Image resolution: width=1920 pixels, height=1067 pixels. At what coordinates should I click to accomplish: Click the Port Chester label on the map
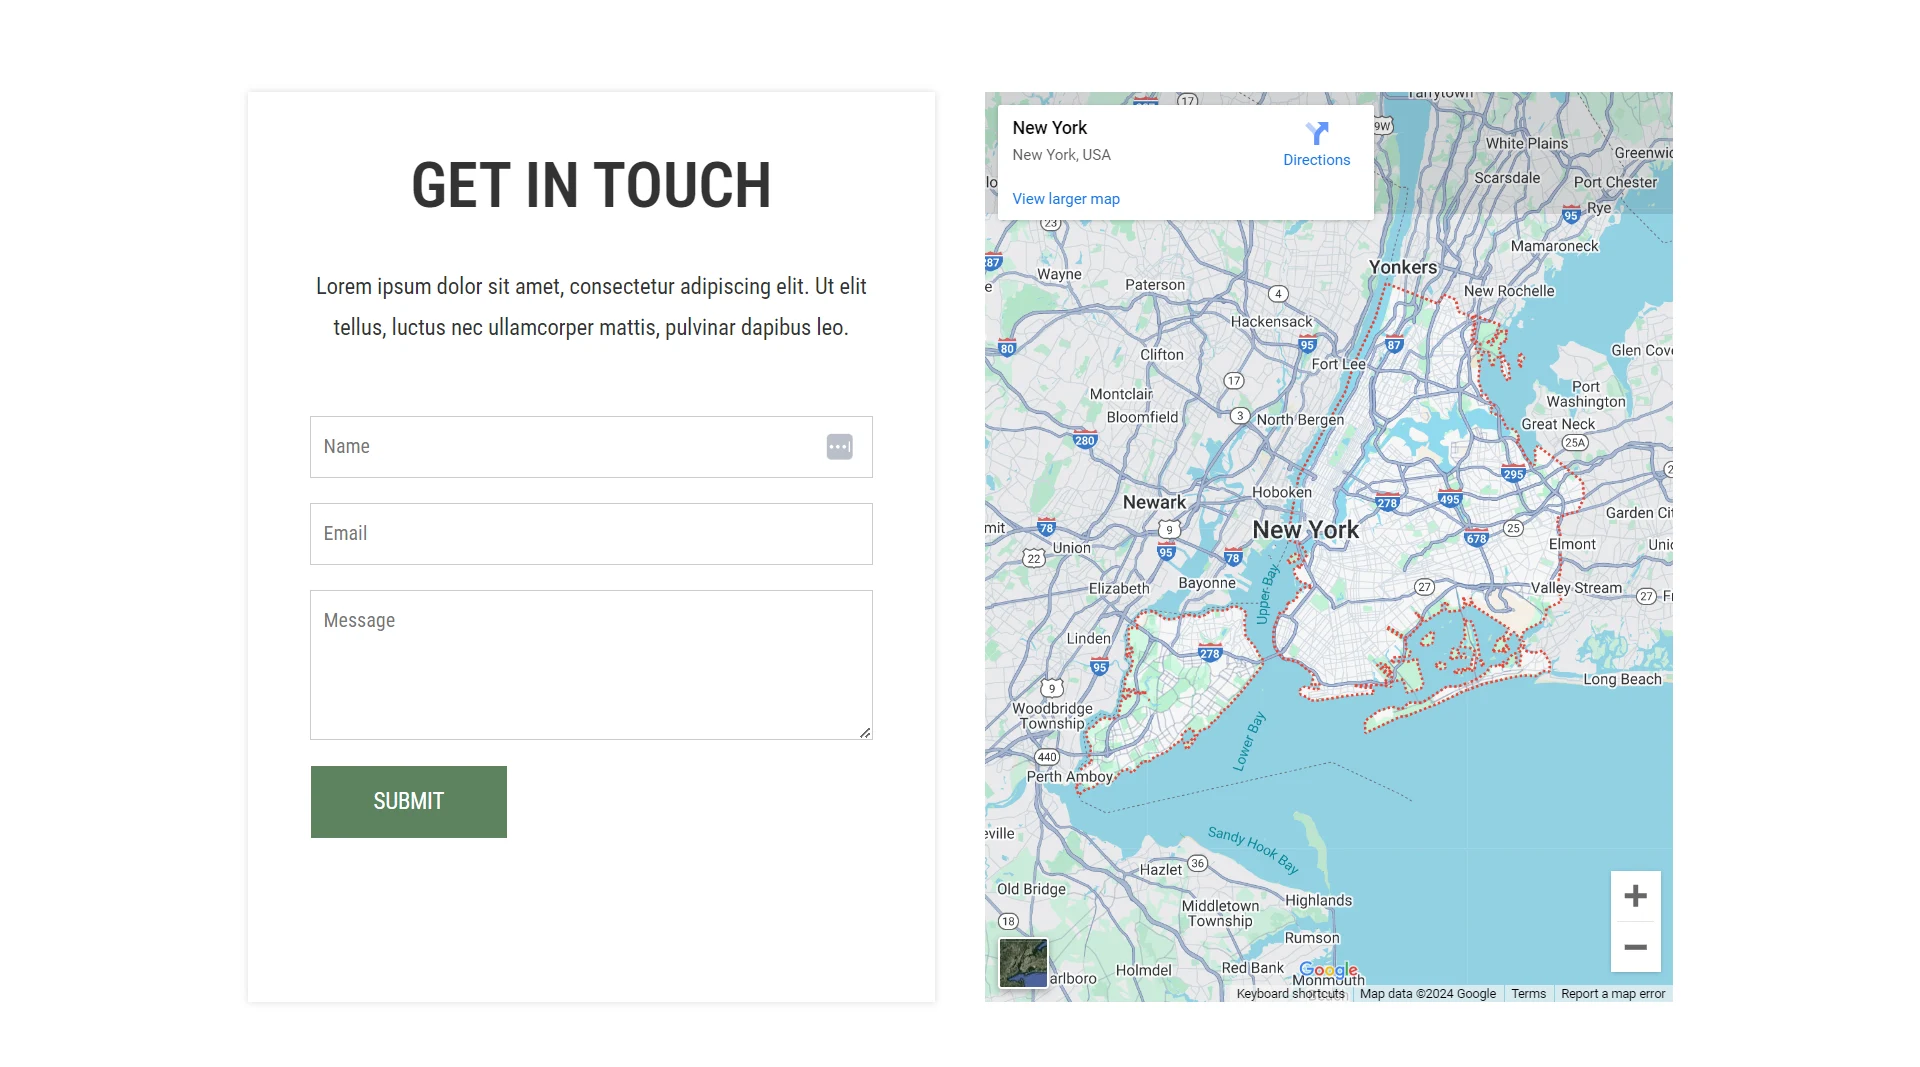coord(1615,182)
